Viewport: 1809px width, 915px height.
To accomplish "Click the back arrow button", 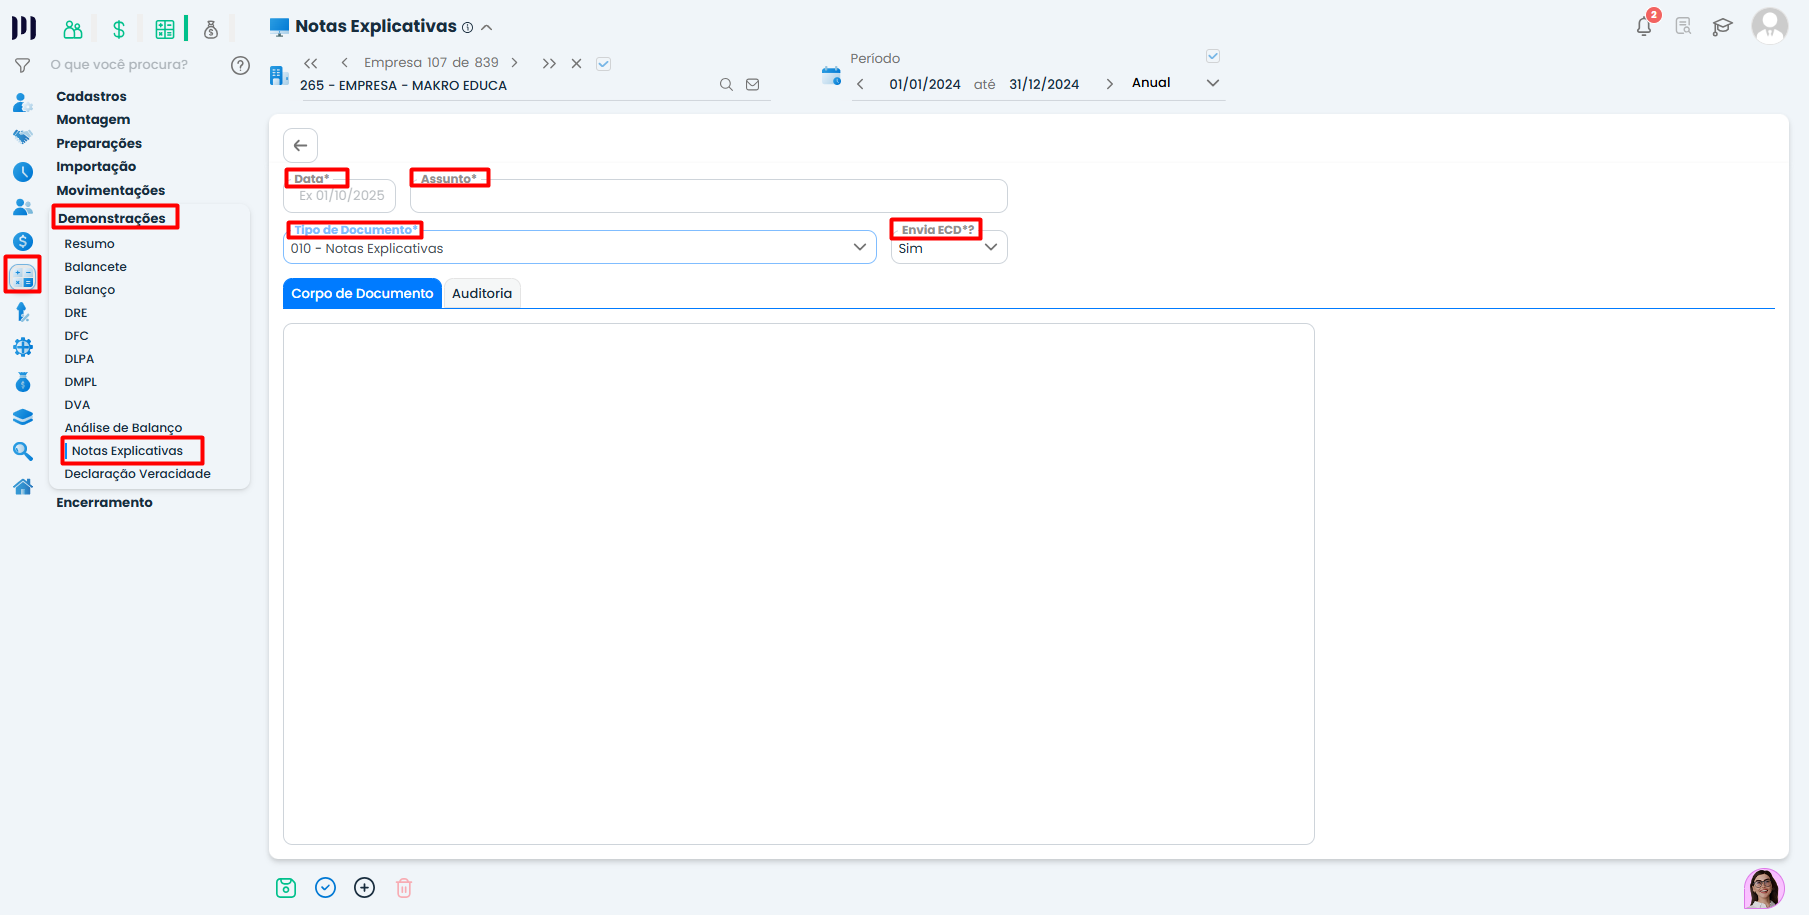I will (x=300, y=146).
